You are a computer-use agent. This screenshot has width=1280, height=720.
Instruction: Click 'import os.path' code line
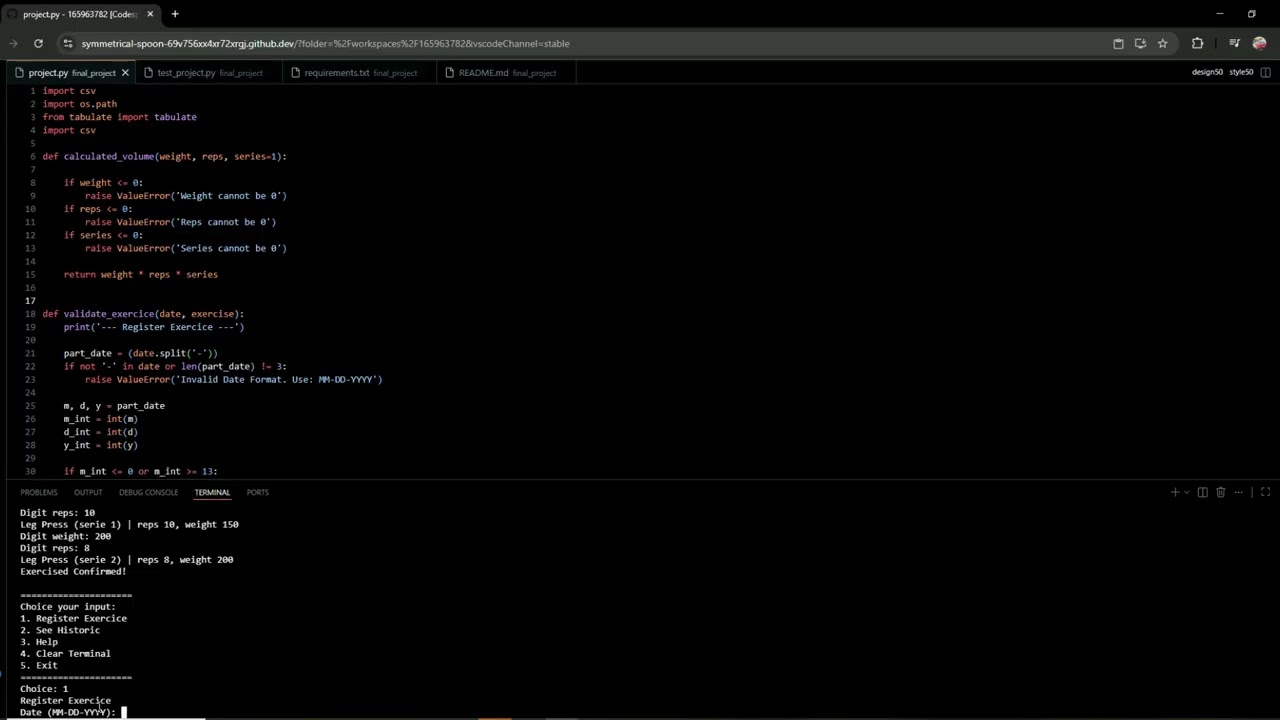point(79,104)
